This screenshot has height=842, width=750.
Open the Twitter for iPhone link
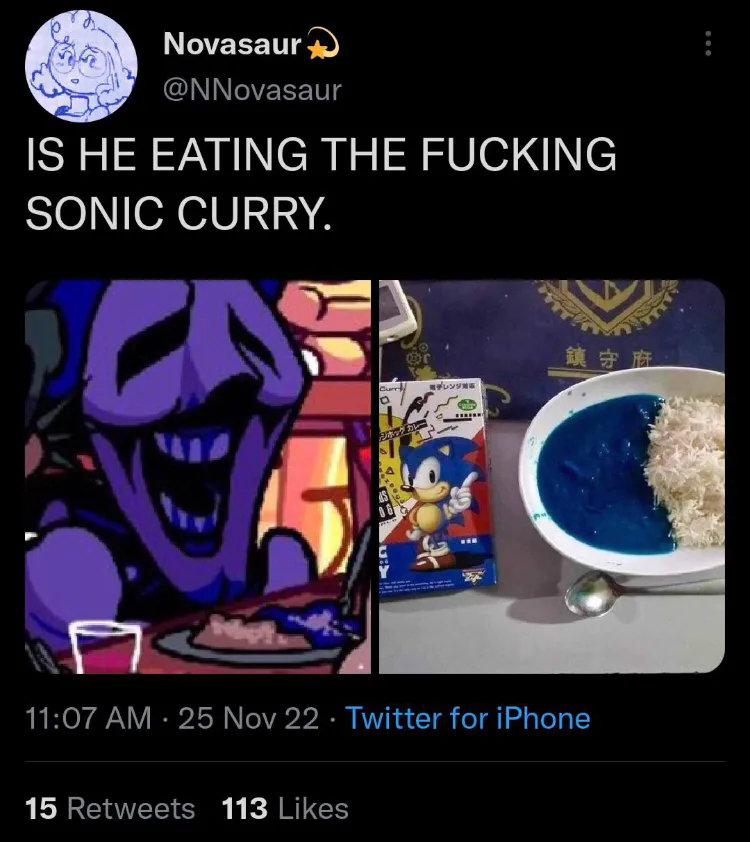467,718
